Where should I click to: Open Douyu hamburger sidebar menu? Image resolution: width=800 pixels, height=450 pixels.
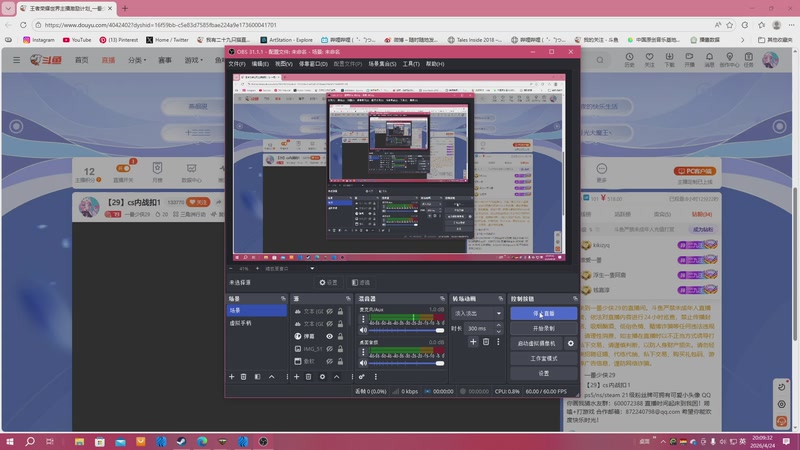(x=16, y=60)
